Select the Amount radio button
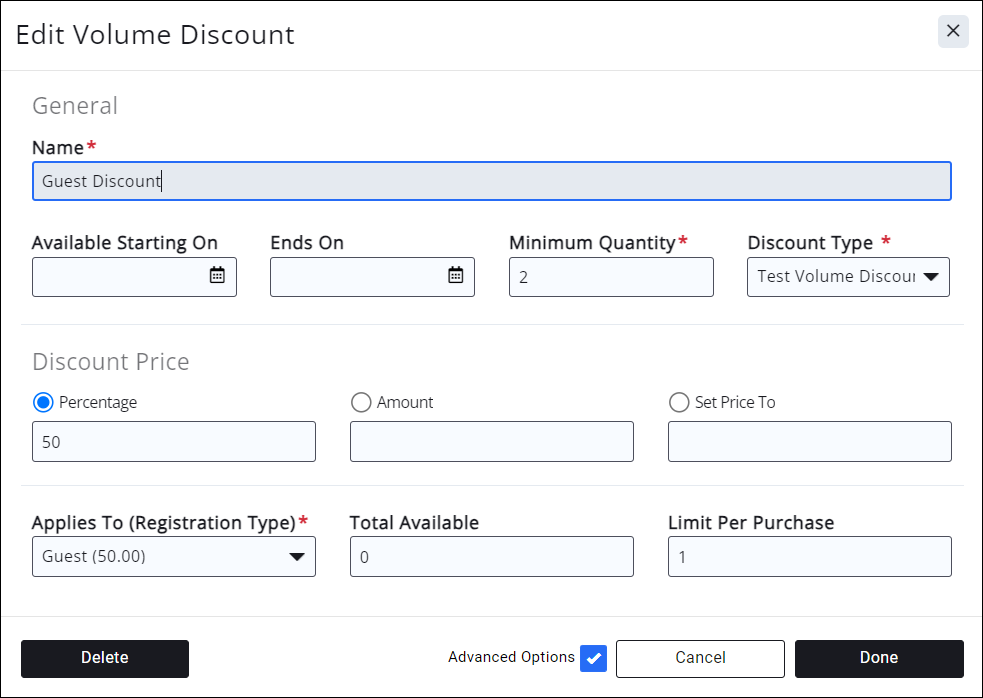Viewport: 983px width, 698px height. pos(361,402)
